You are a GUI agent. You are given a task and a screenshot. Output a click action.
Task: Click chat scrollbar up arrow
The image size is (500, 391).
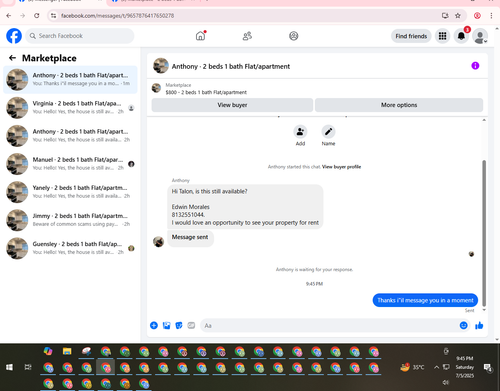tap(484, 120)
